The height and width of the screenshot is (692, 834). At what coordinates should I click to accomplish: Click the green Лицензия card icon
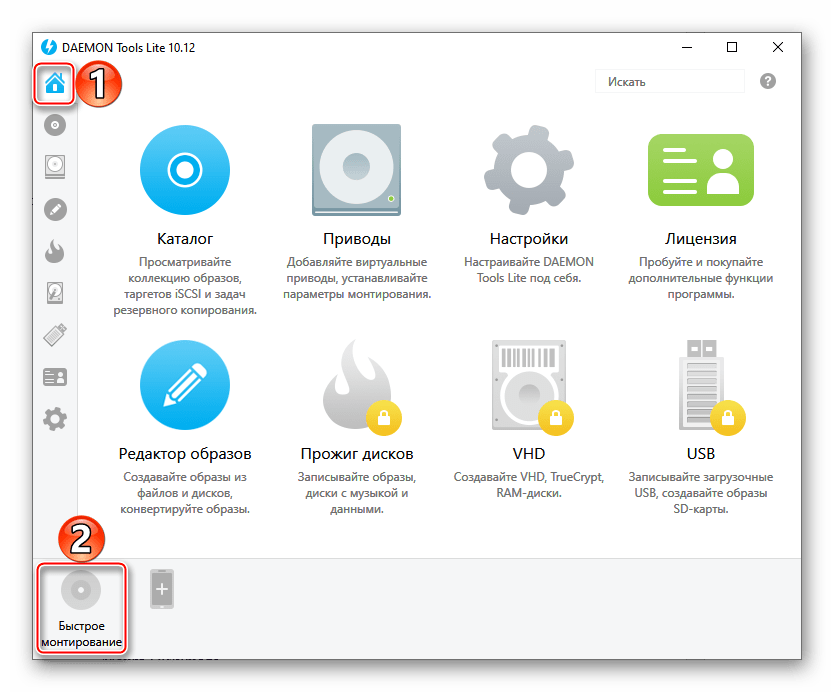700,170
